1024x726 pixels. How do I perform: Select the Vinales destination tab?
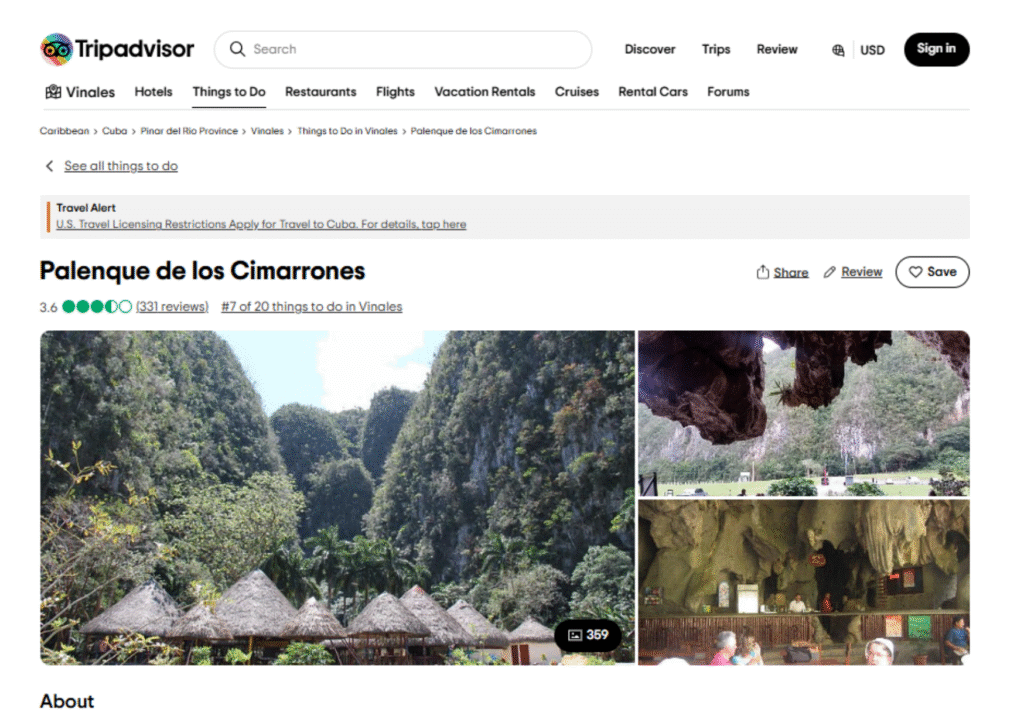point(80,92)
